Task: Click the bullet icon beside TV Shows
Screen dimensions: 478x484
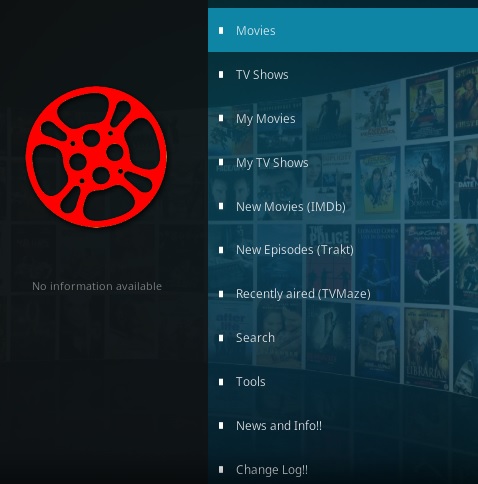Action: 221,75
